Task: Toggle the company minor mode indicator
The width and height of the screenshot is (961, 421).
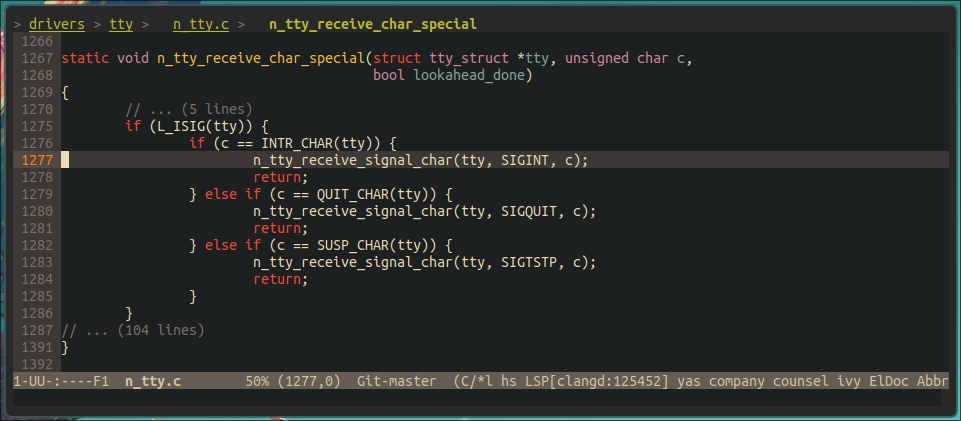Action: pyautogui.click(x=737, y=381)
